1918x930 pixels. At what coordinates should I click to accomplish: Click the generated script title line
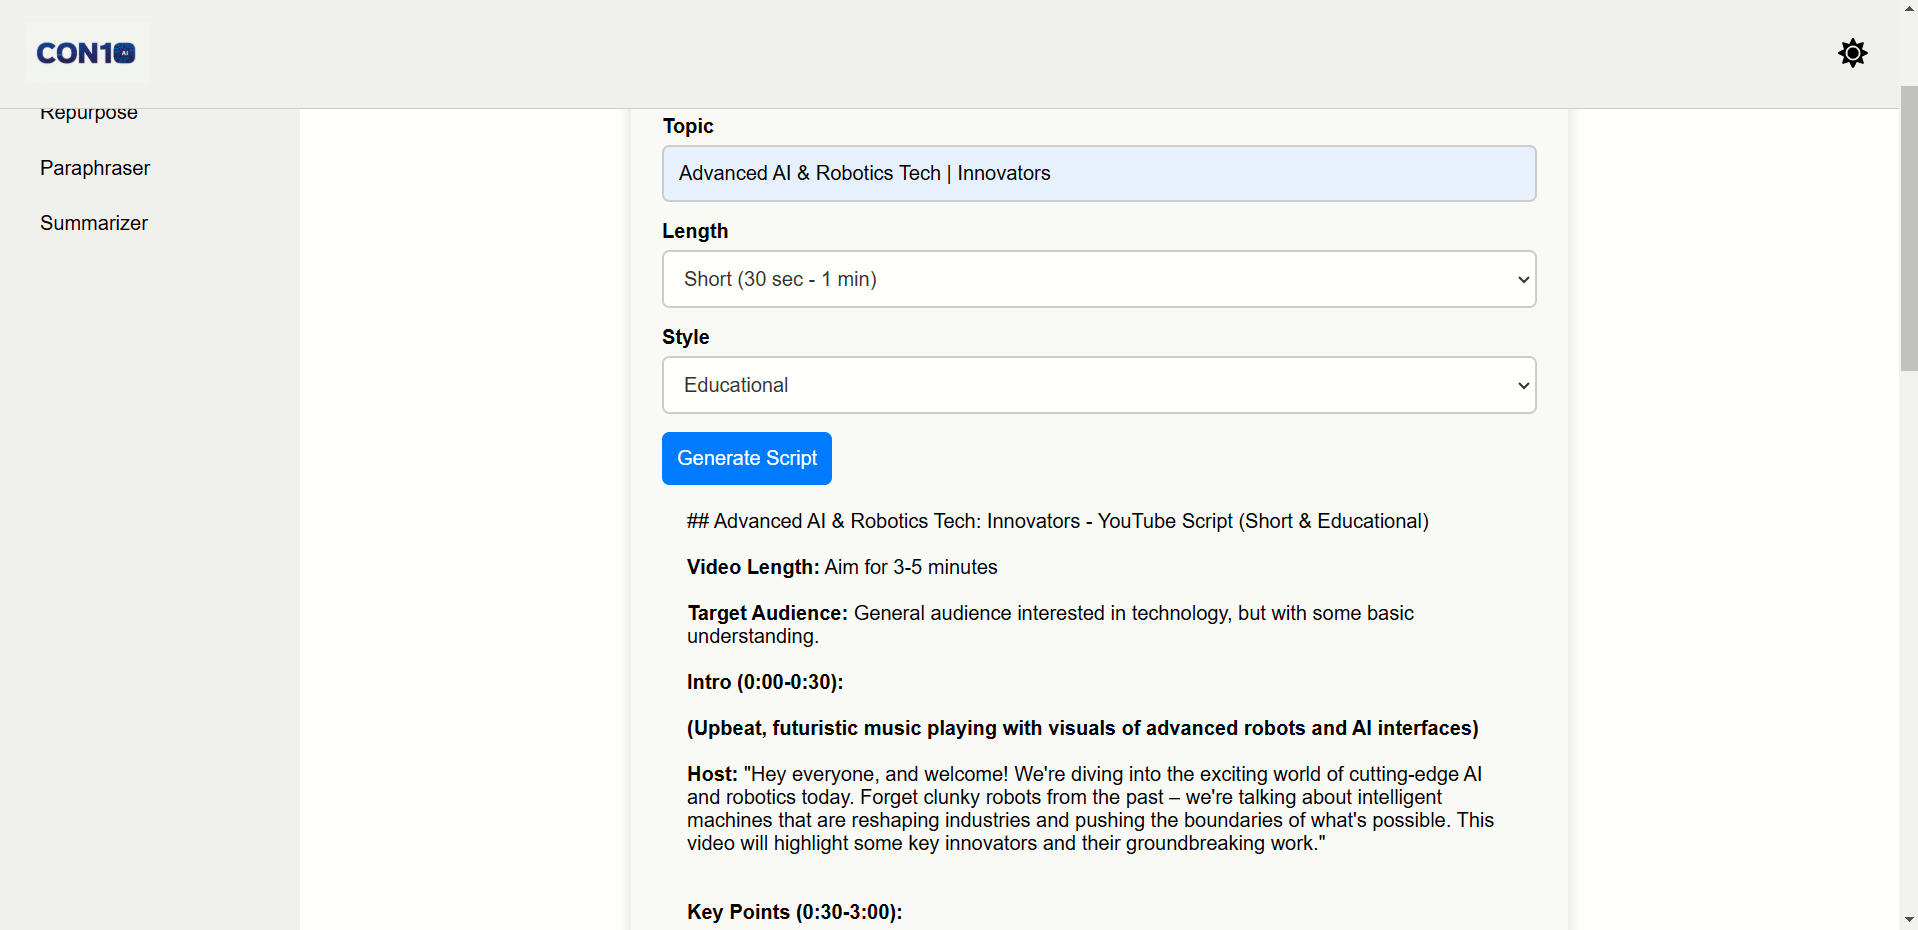pos(1057,521)
